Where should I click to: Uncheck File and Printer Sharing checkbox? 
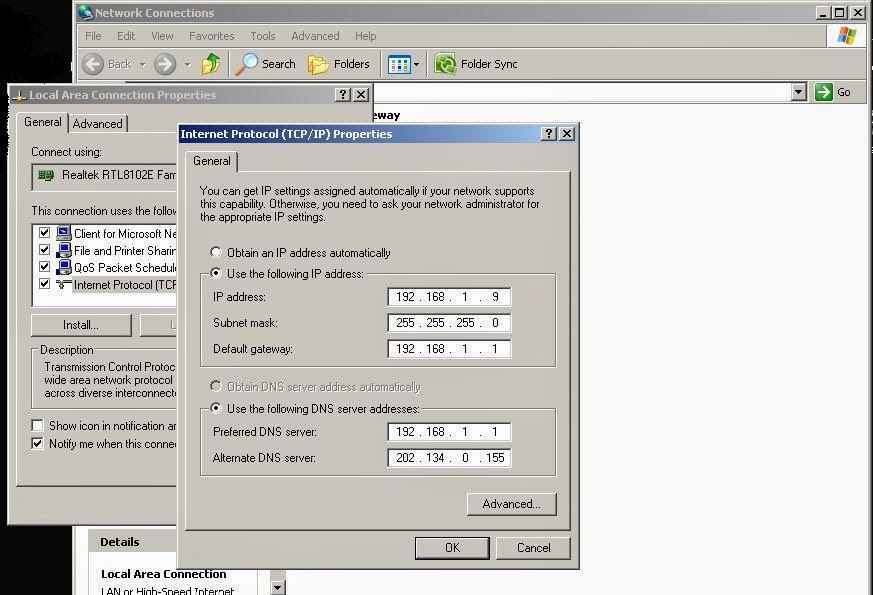(45, 250)
